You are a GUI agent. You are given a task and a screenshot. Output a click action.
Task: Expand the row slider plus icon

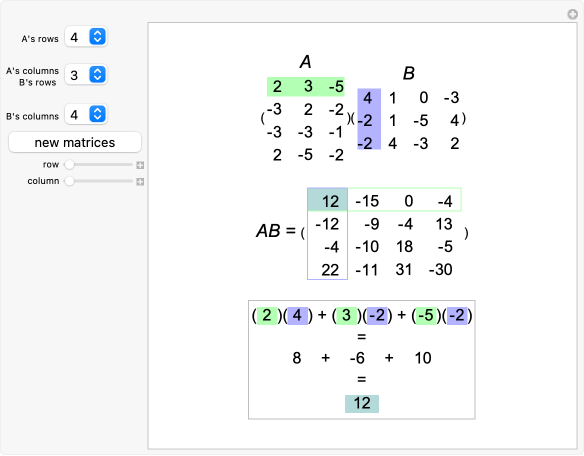(x=140, y=165)
